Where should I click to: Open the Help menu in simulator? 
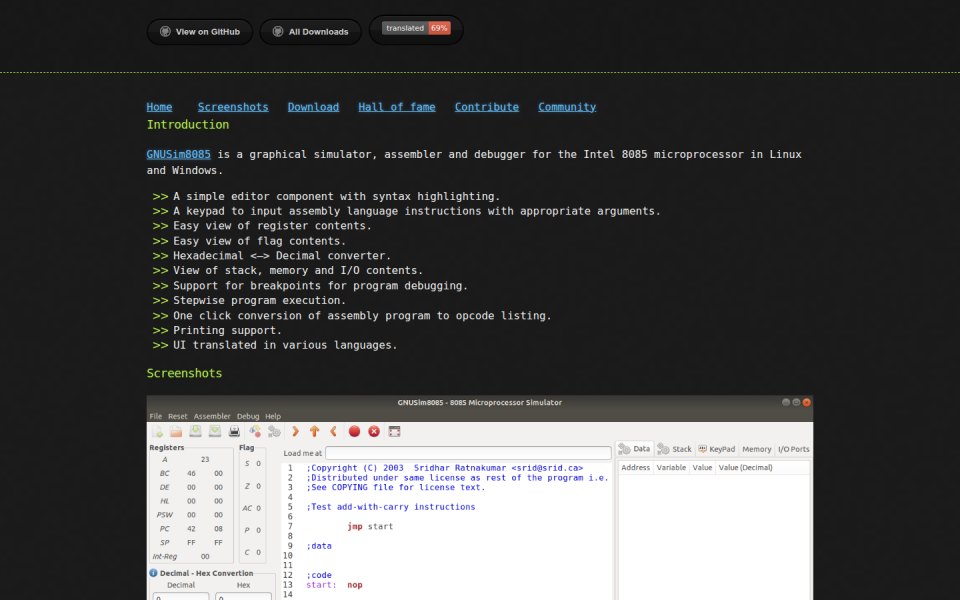click(x=273, y=416)
